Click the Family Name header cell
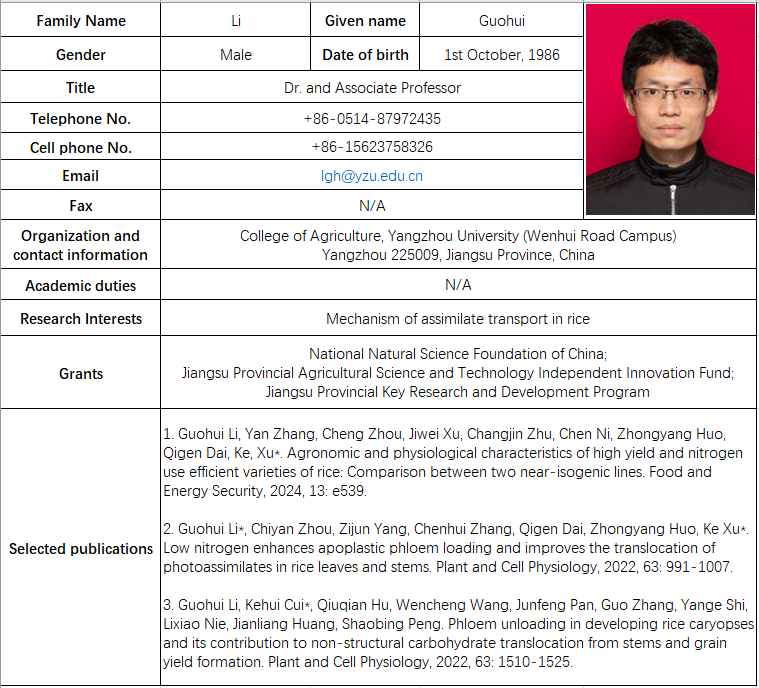 (81, 21)
